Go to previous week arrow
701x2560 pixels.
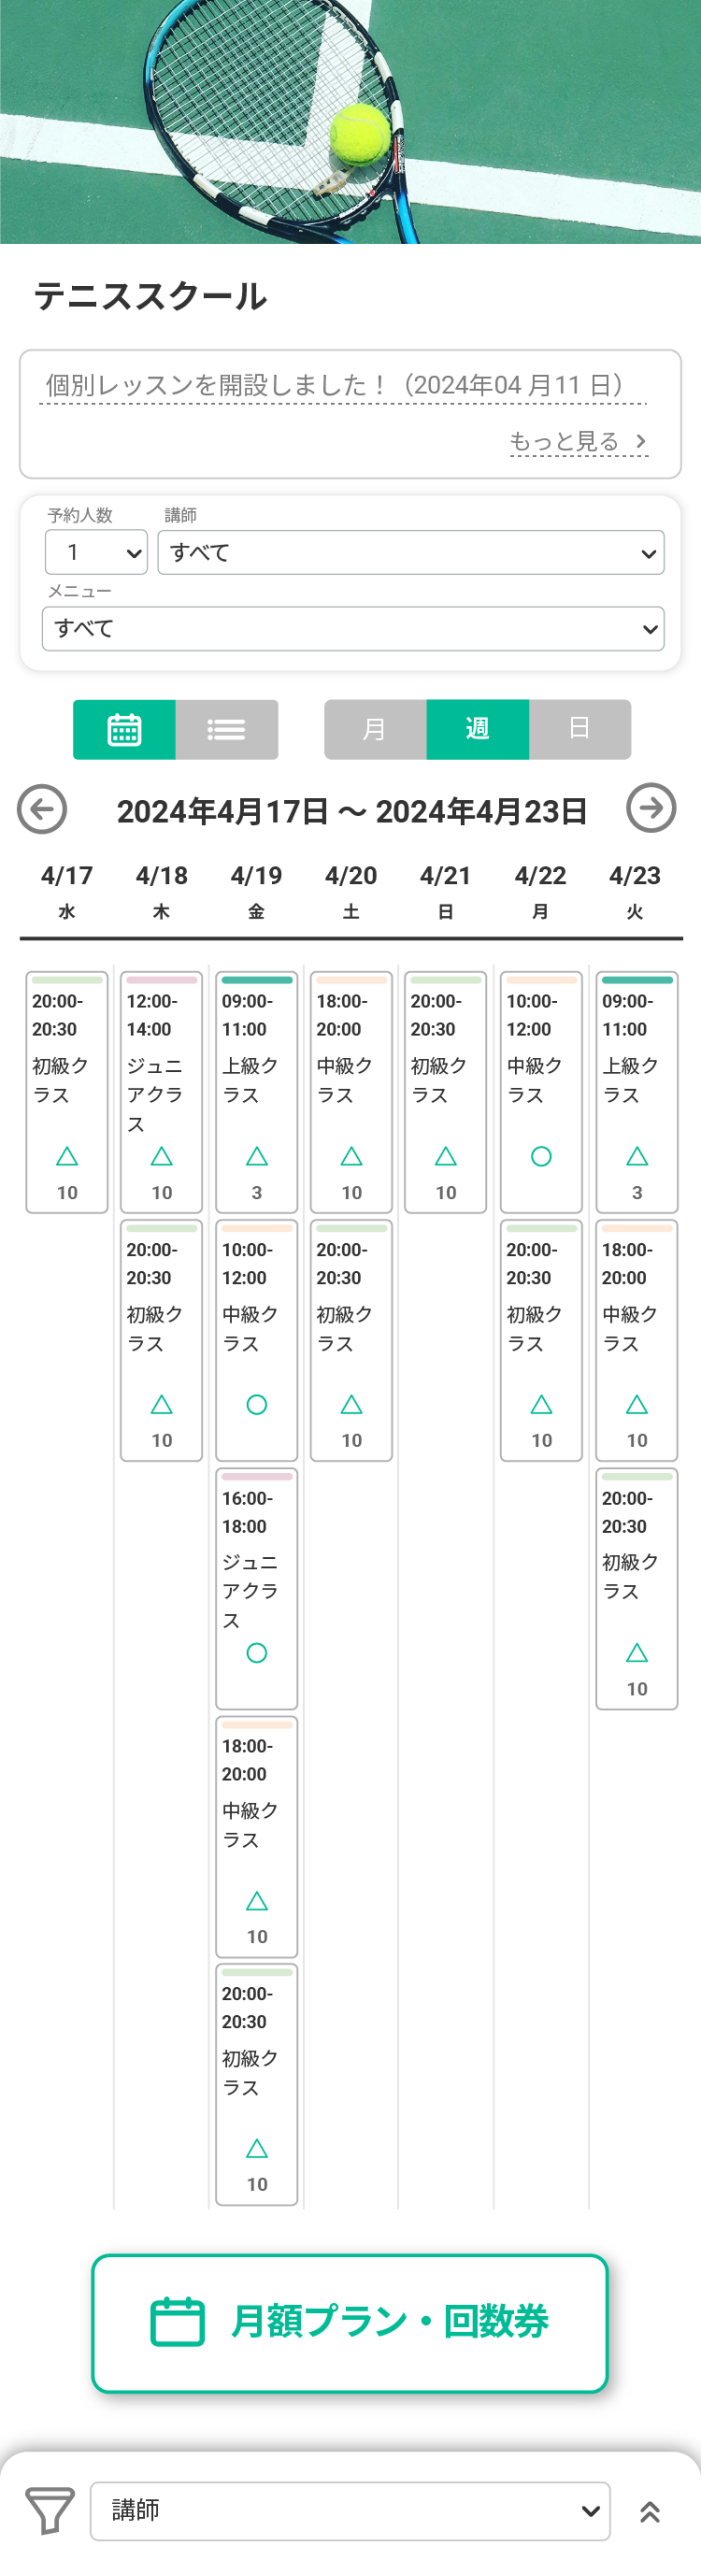42,809
